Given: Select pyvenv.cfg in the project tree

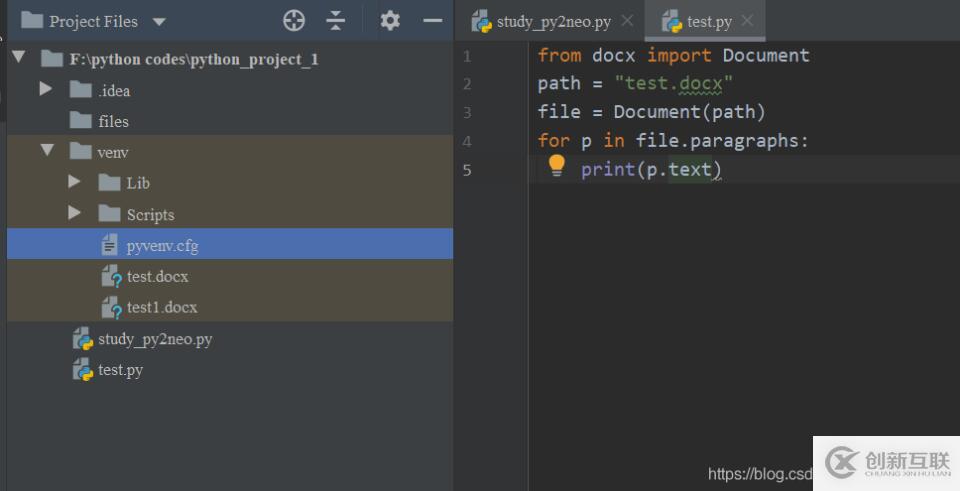Looking at the screenshot, I should pos(230,244).
